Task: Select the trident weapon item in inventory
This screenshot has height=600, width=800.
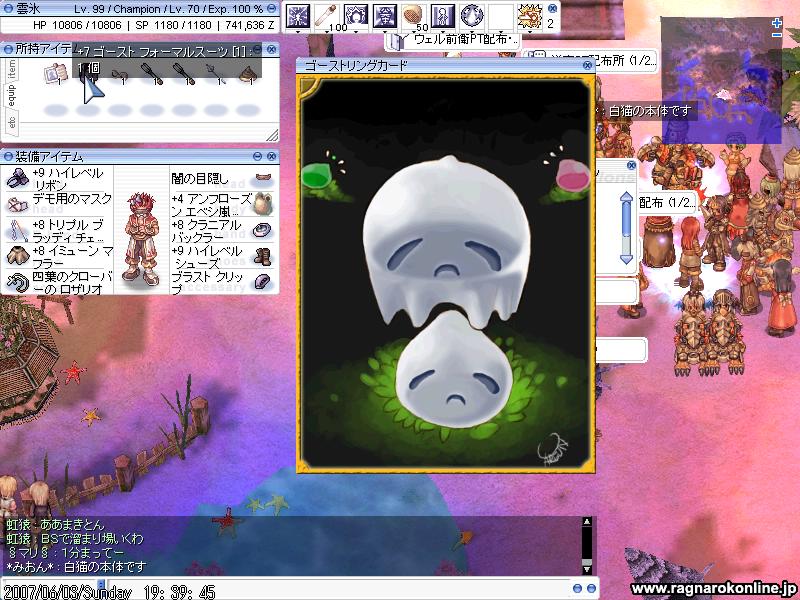Action: [x=215, y=74]
